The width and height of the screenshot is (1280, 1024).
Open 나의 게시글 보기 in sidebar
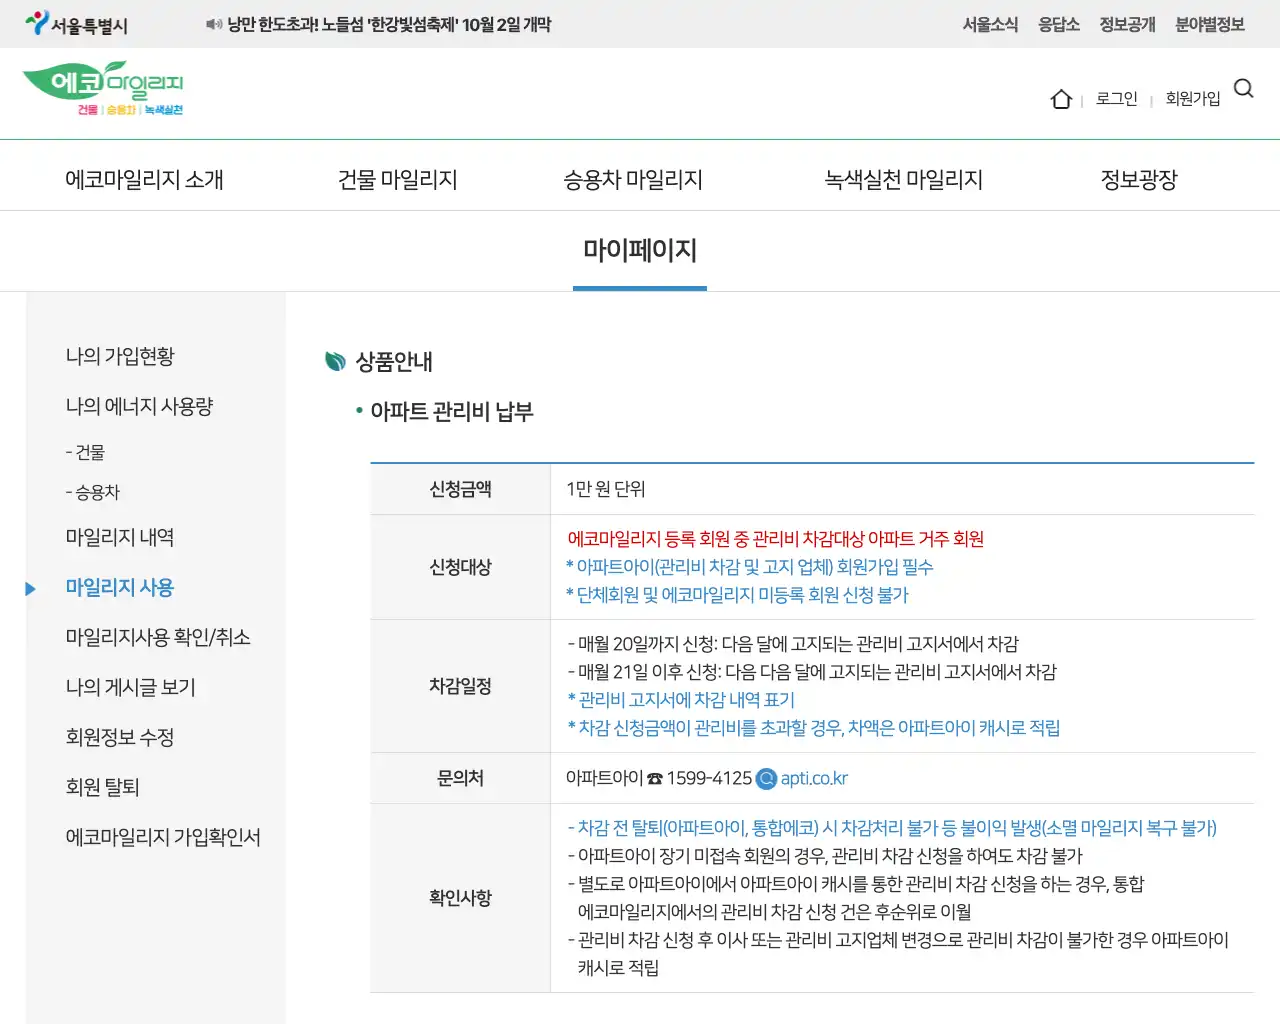pos(131,687)
